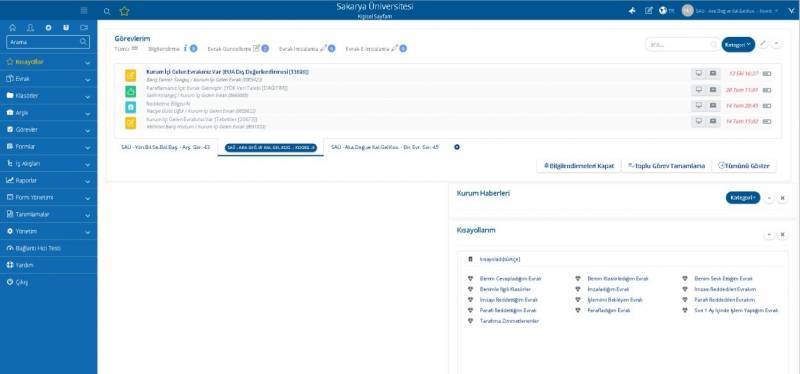Image resolution: width=800 pixels, height=374 pixels.
Task: Click the edit note icon in the top bar
Action: (648, 11)
